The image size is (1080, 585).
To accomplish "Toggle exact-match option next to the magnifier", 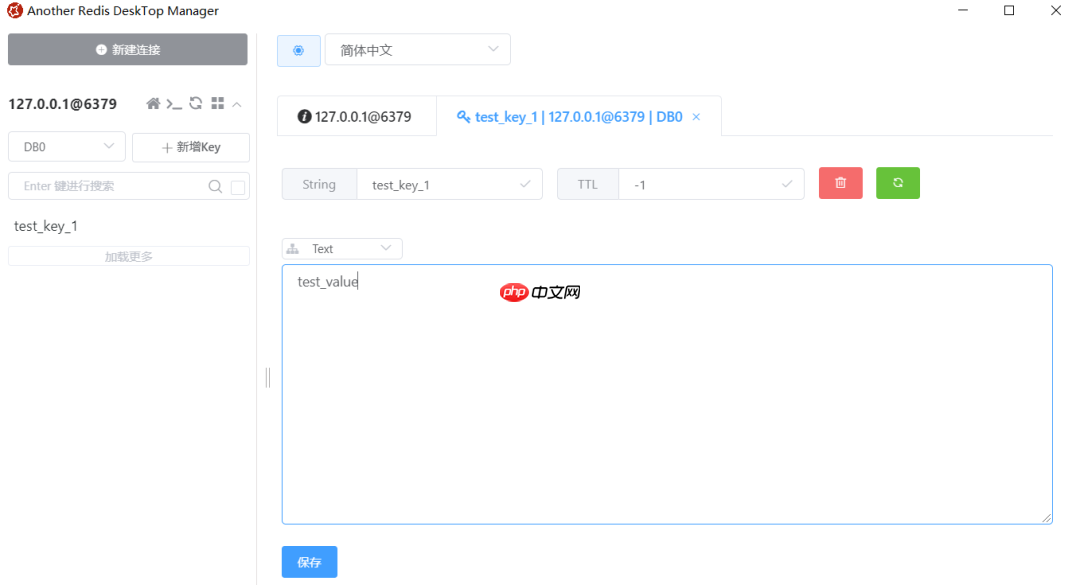I will click(236, 186).
